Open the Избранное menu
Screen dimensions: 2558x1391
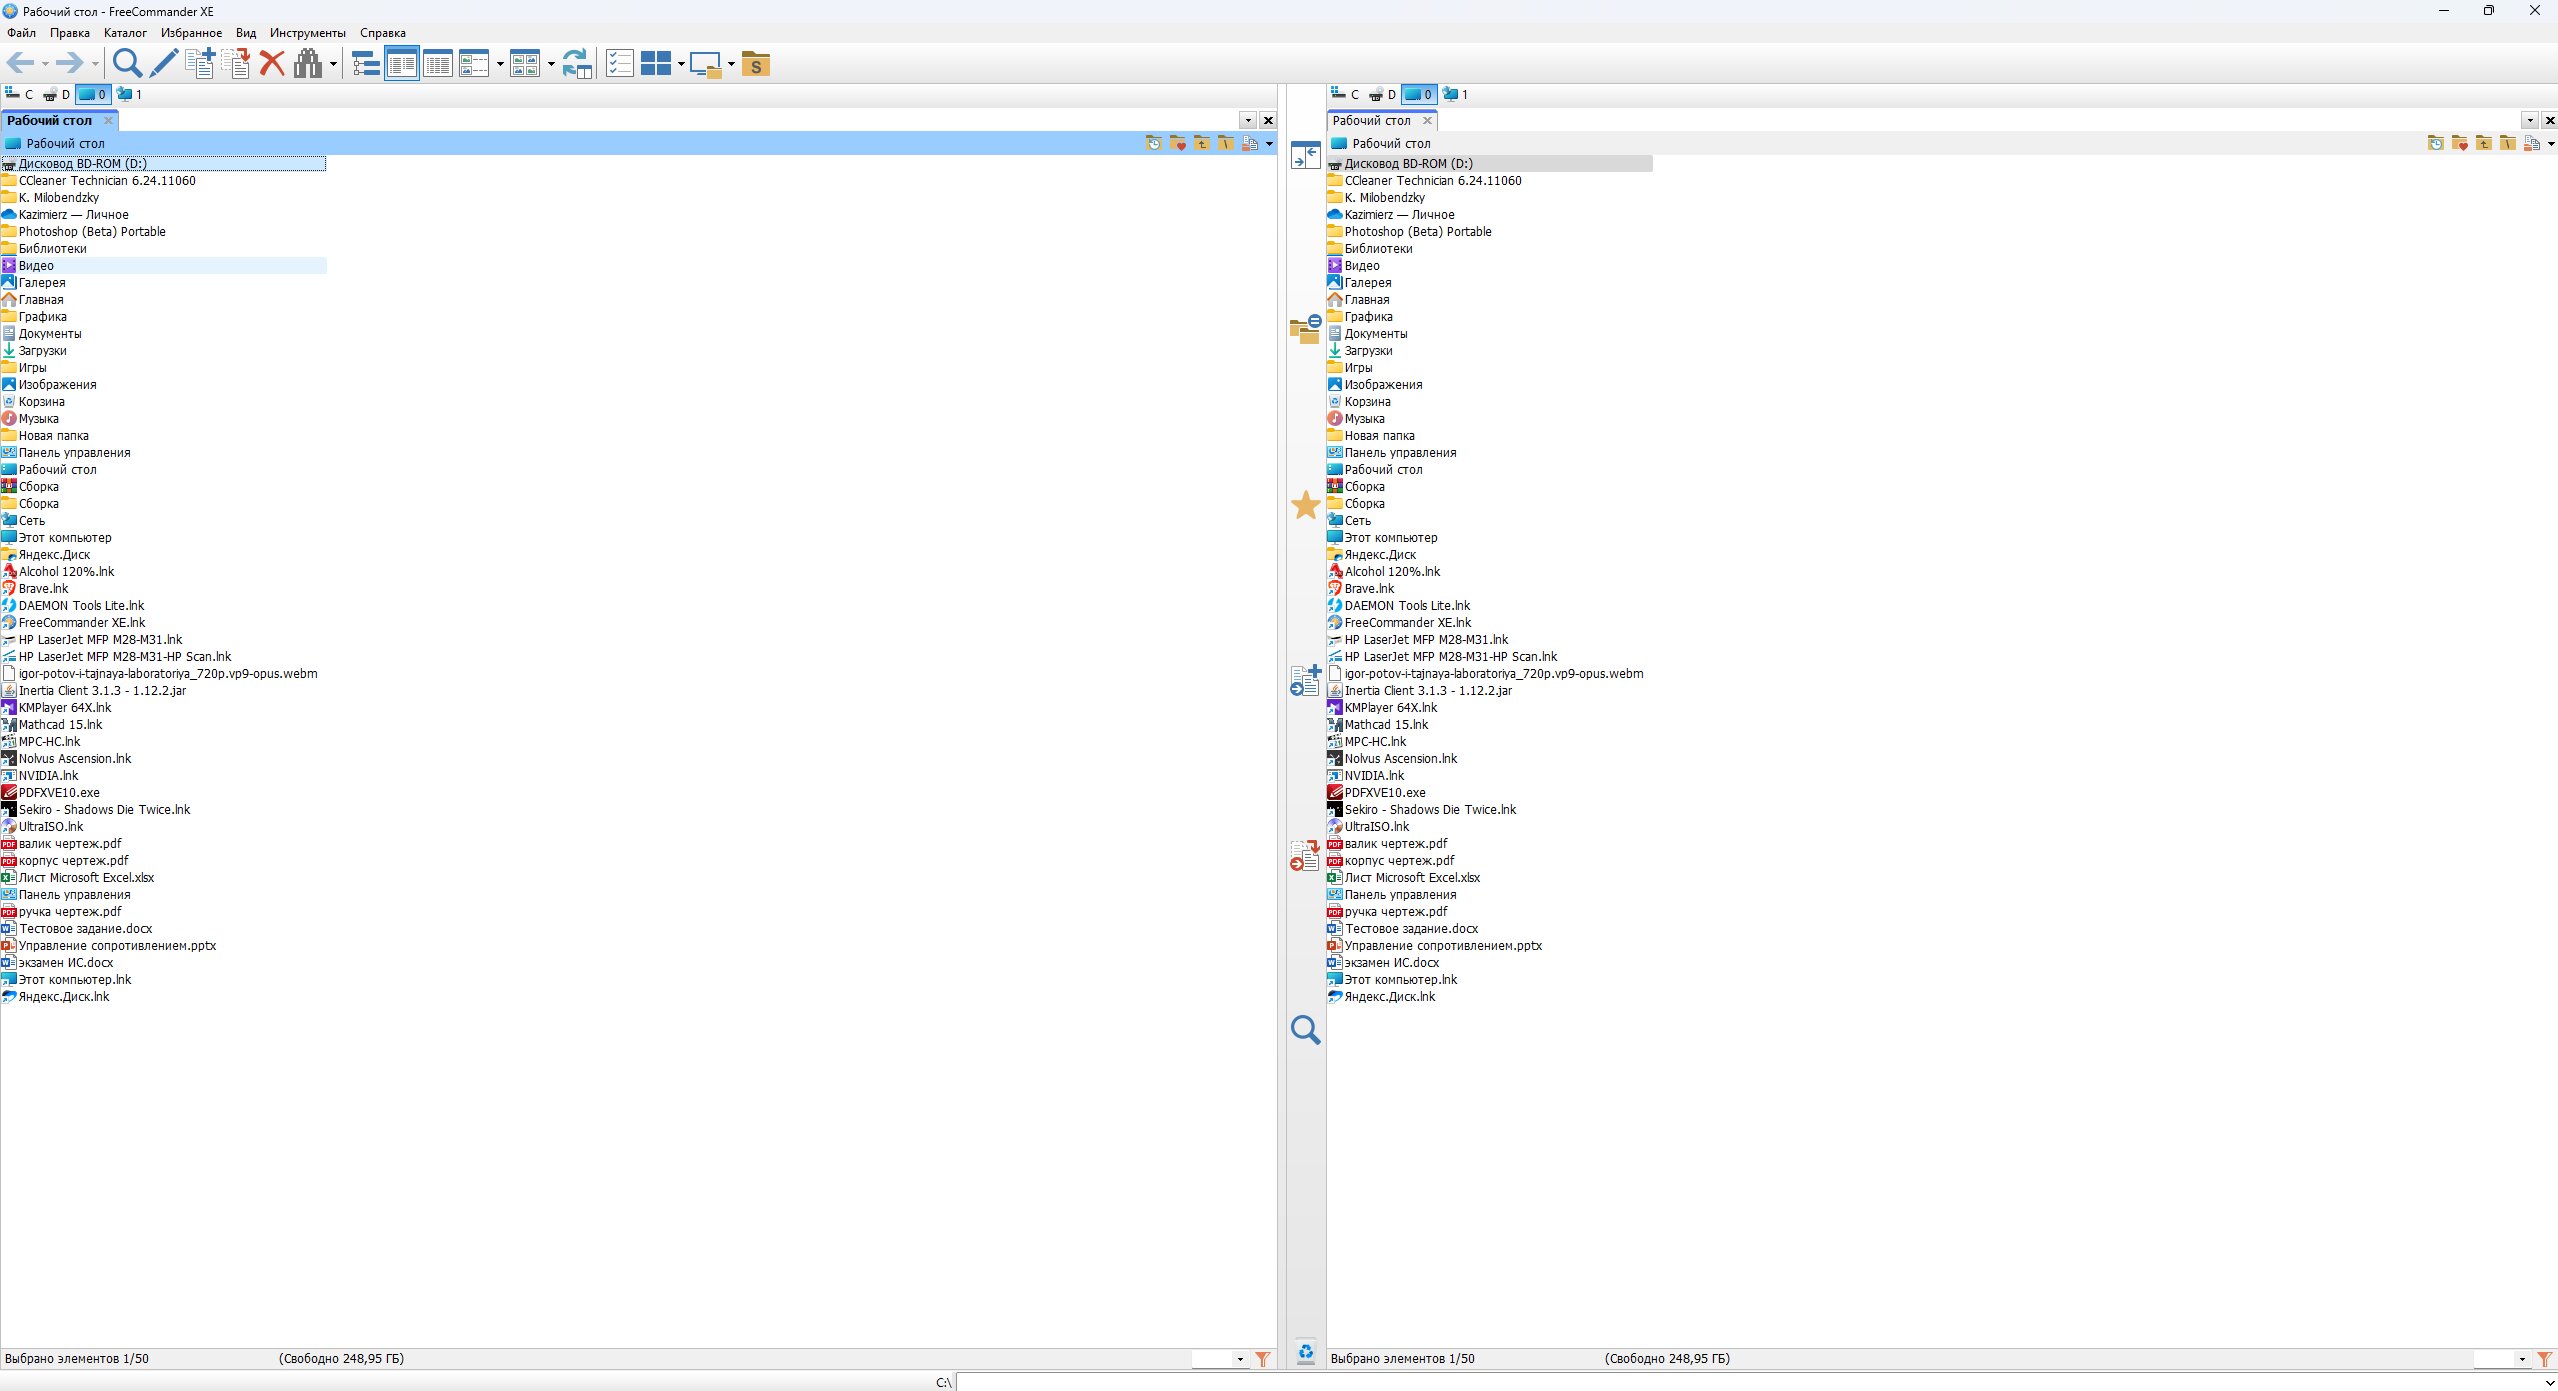tap(192, 33)
